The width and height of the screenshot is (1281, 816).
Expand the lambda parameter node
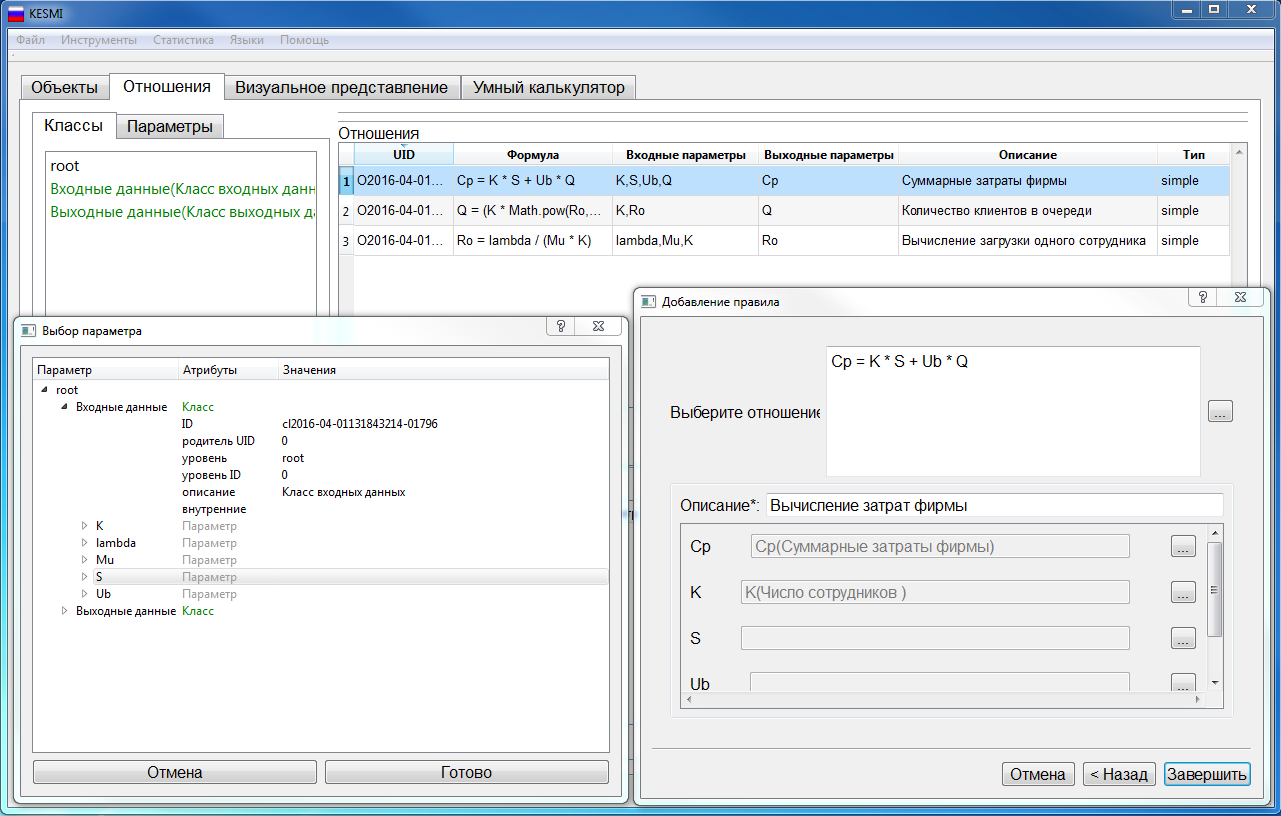84,543
